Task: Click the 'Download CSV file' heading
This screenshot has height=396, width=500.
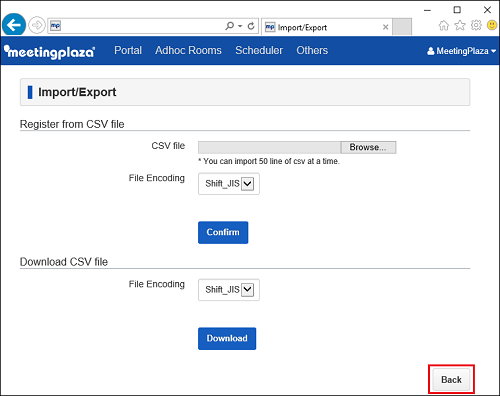Action: point(64,262)
